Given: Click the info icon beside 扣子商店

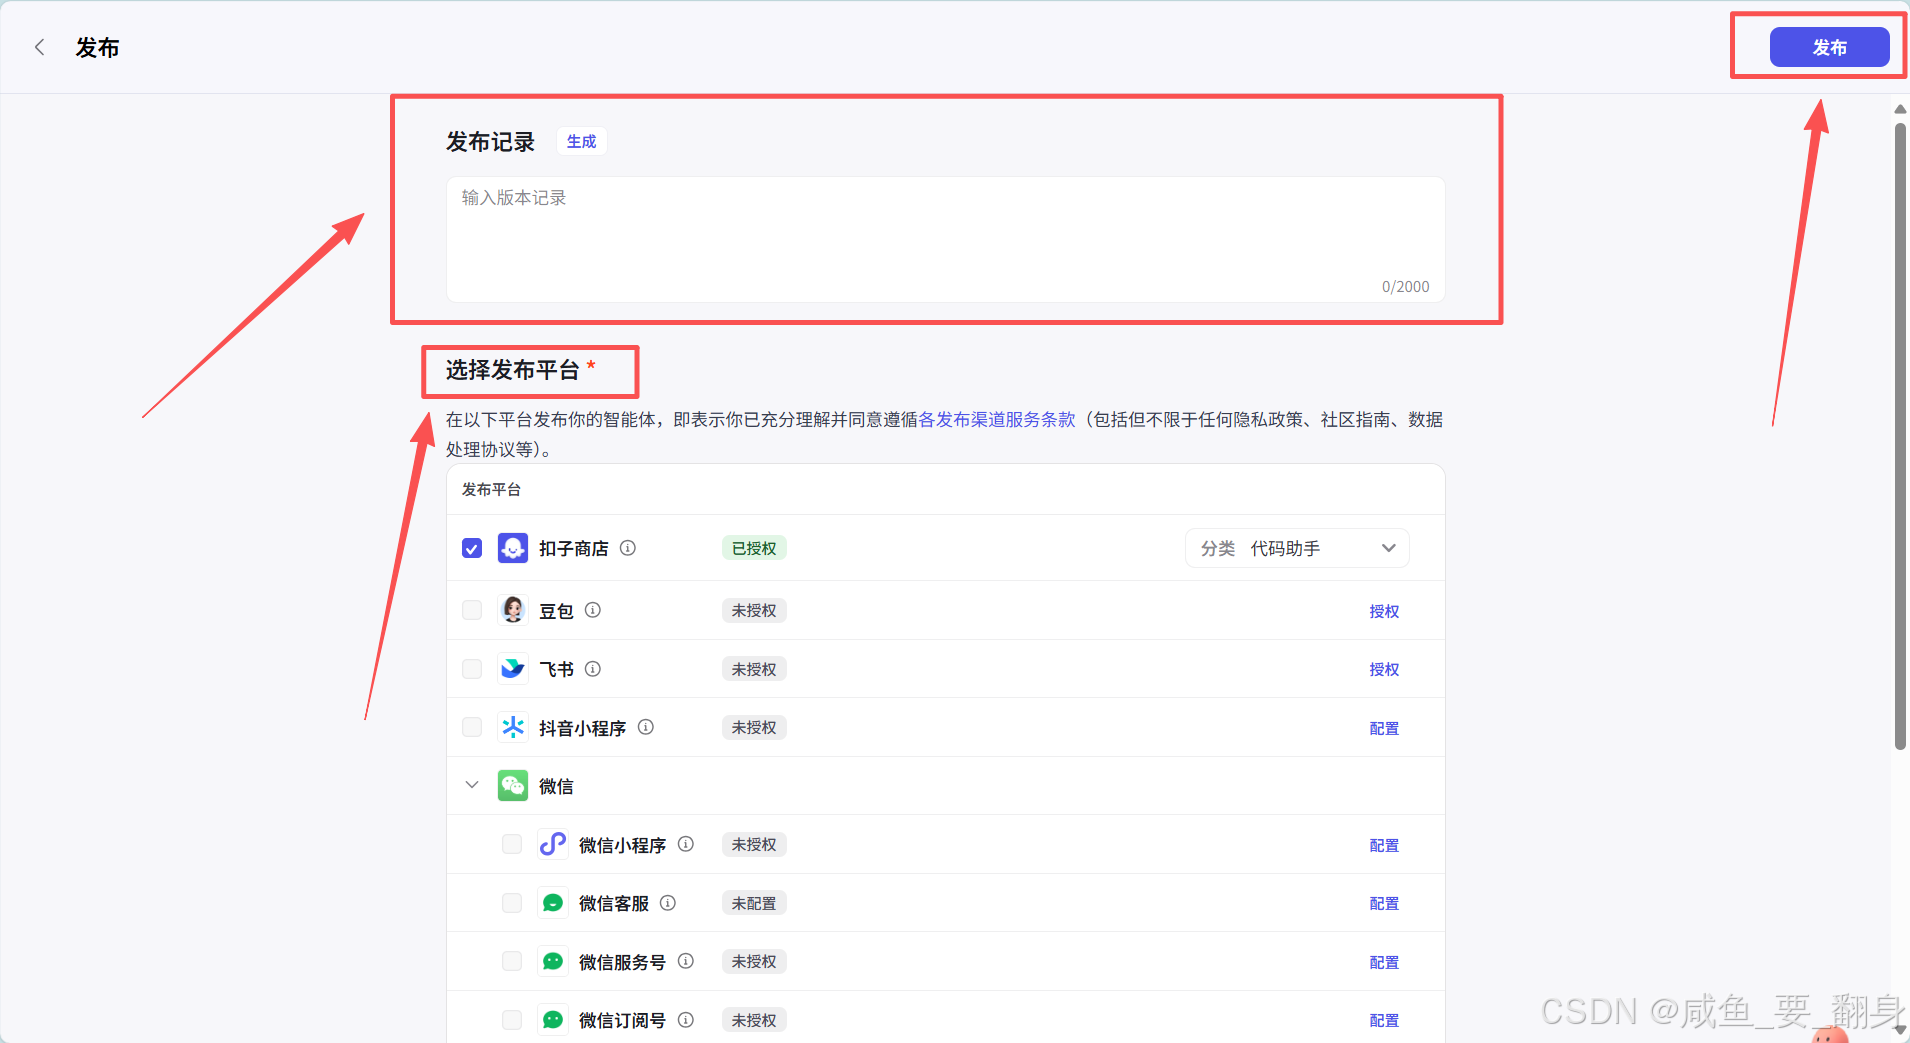Looking at the screenshot, I should 628,548.
